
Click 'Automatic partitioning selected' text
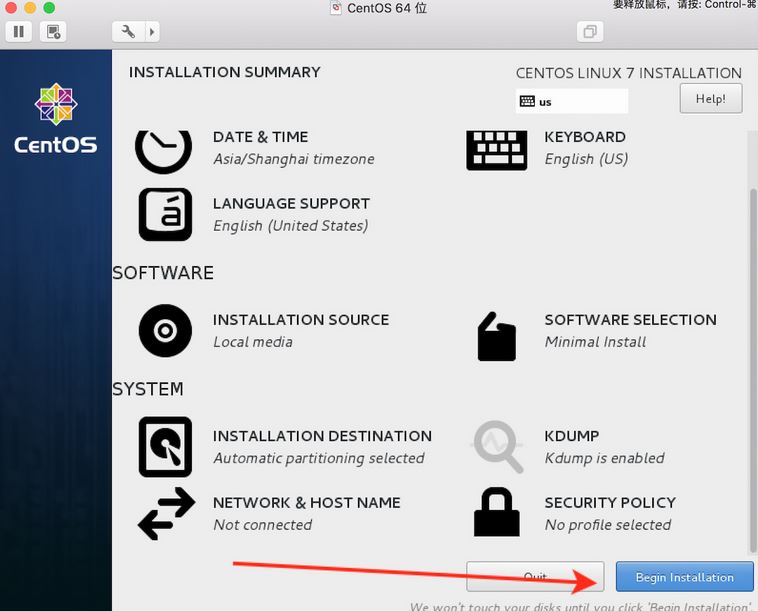coord(319,458)
